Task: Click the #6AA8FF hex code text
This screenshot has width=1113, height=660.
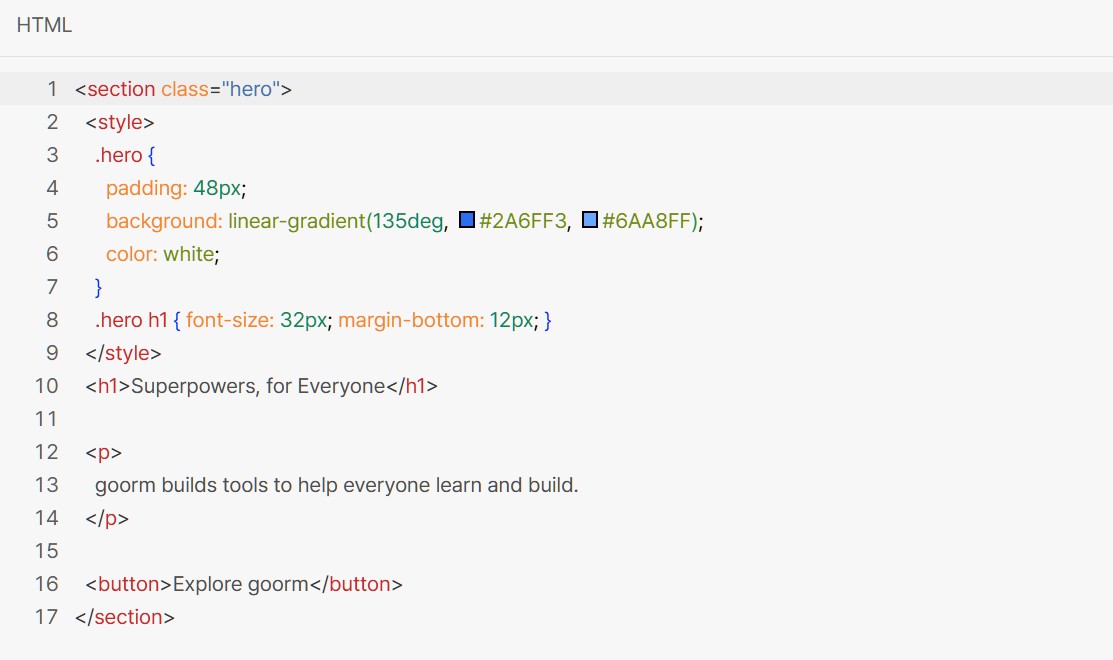Action: (x=646, y=221)
